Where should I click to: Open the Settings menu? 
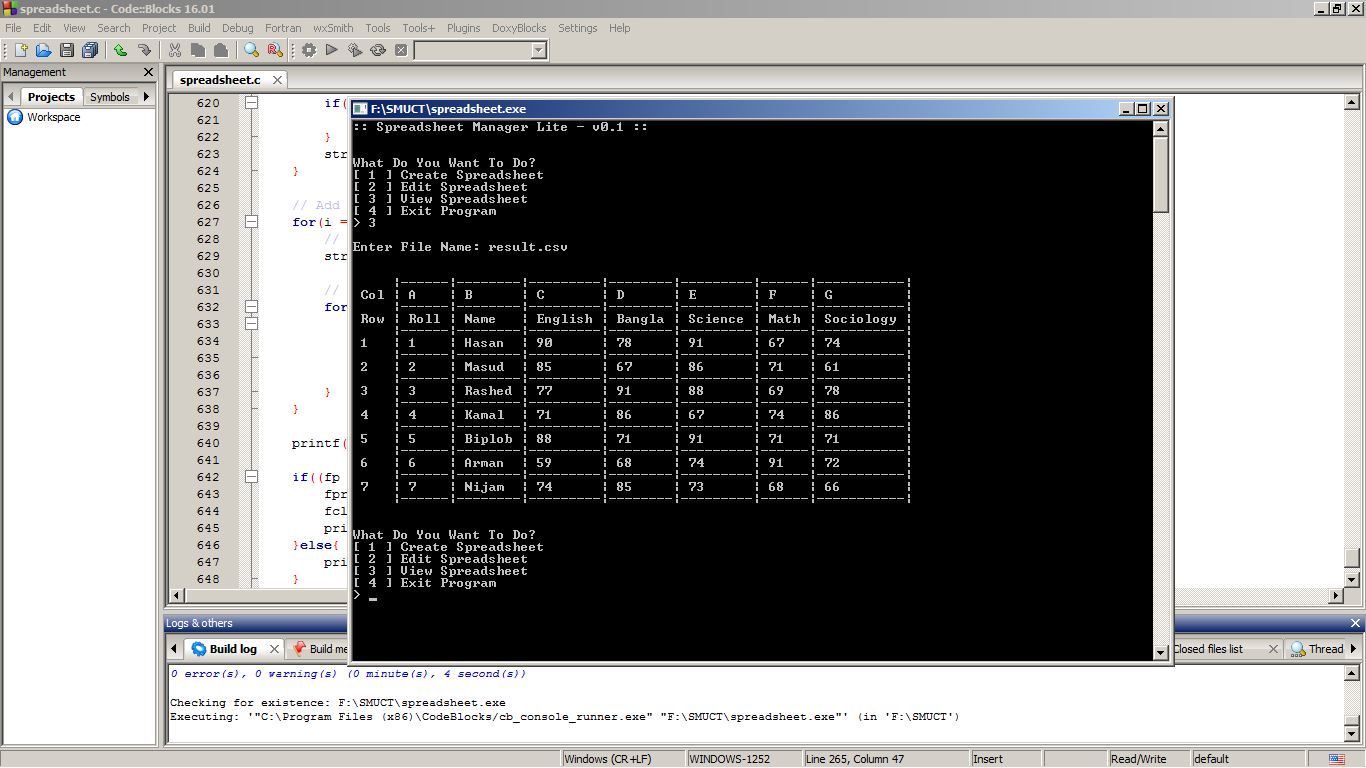pyautogui.click(x=577, y=28)
